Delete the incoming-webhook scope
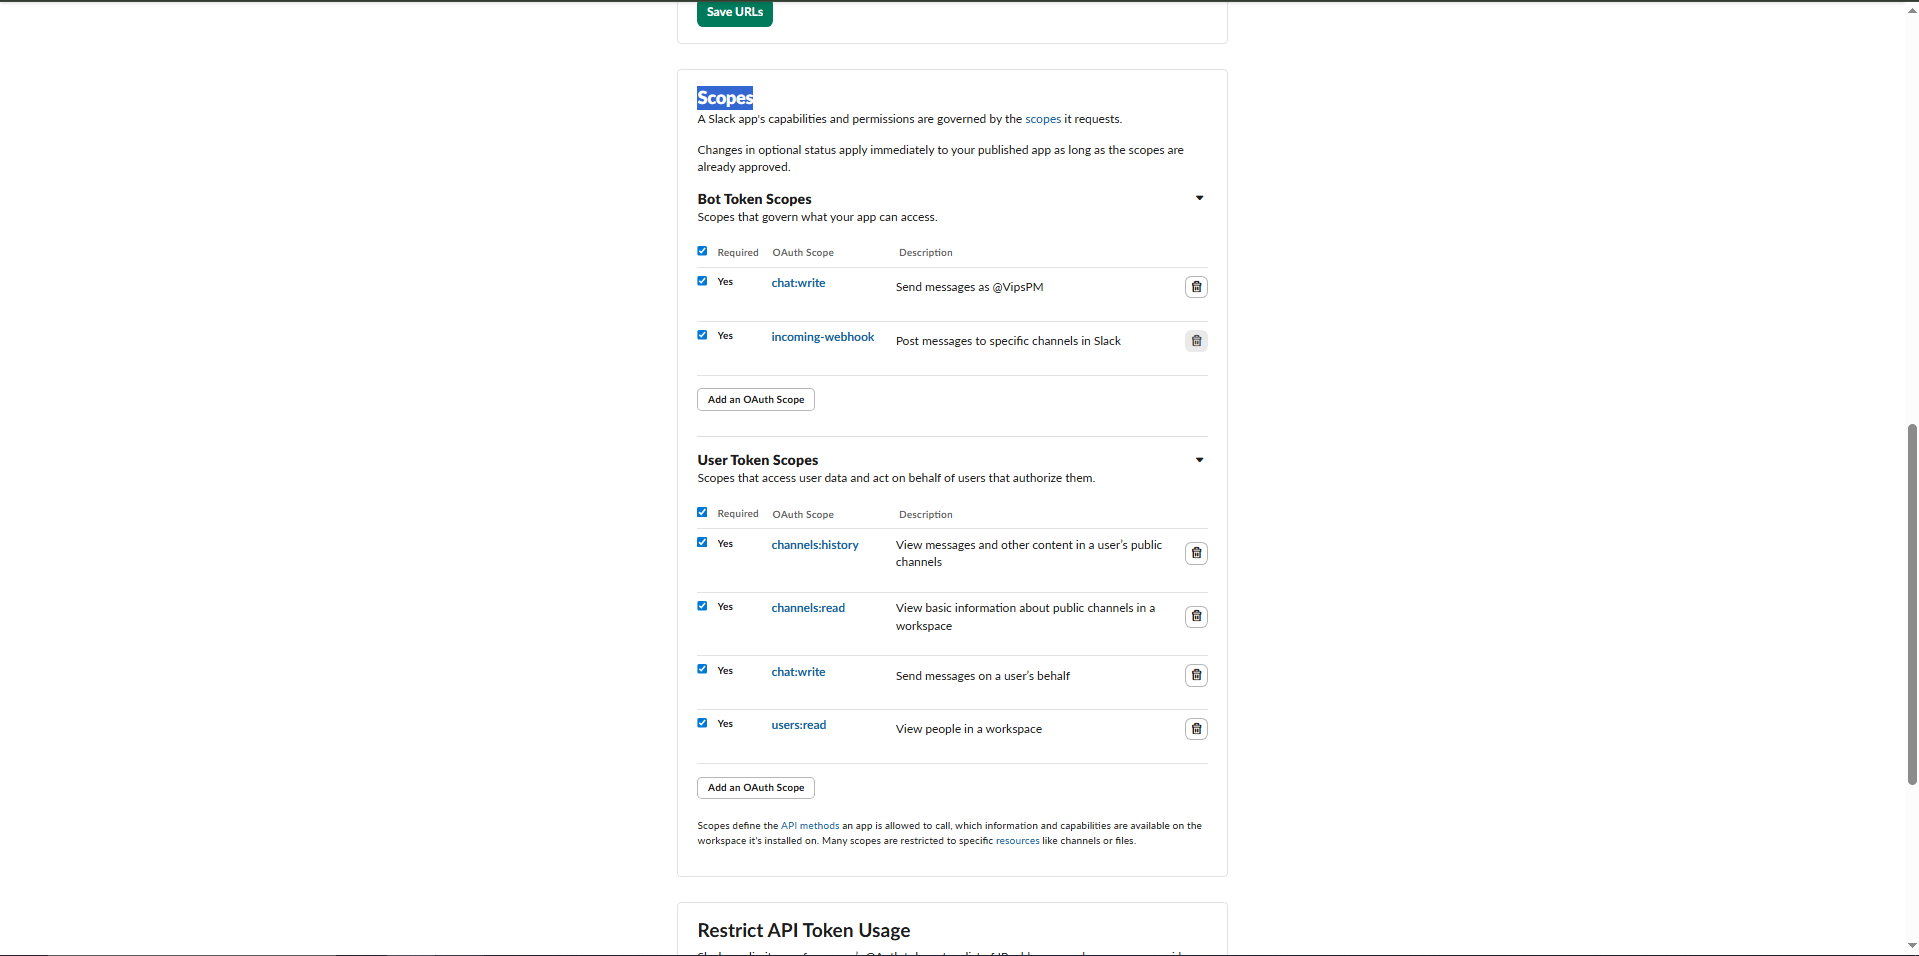 coord(1196,341)
